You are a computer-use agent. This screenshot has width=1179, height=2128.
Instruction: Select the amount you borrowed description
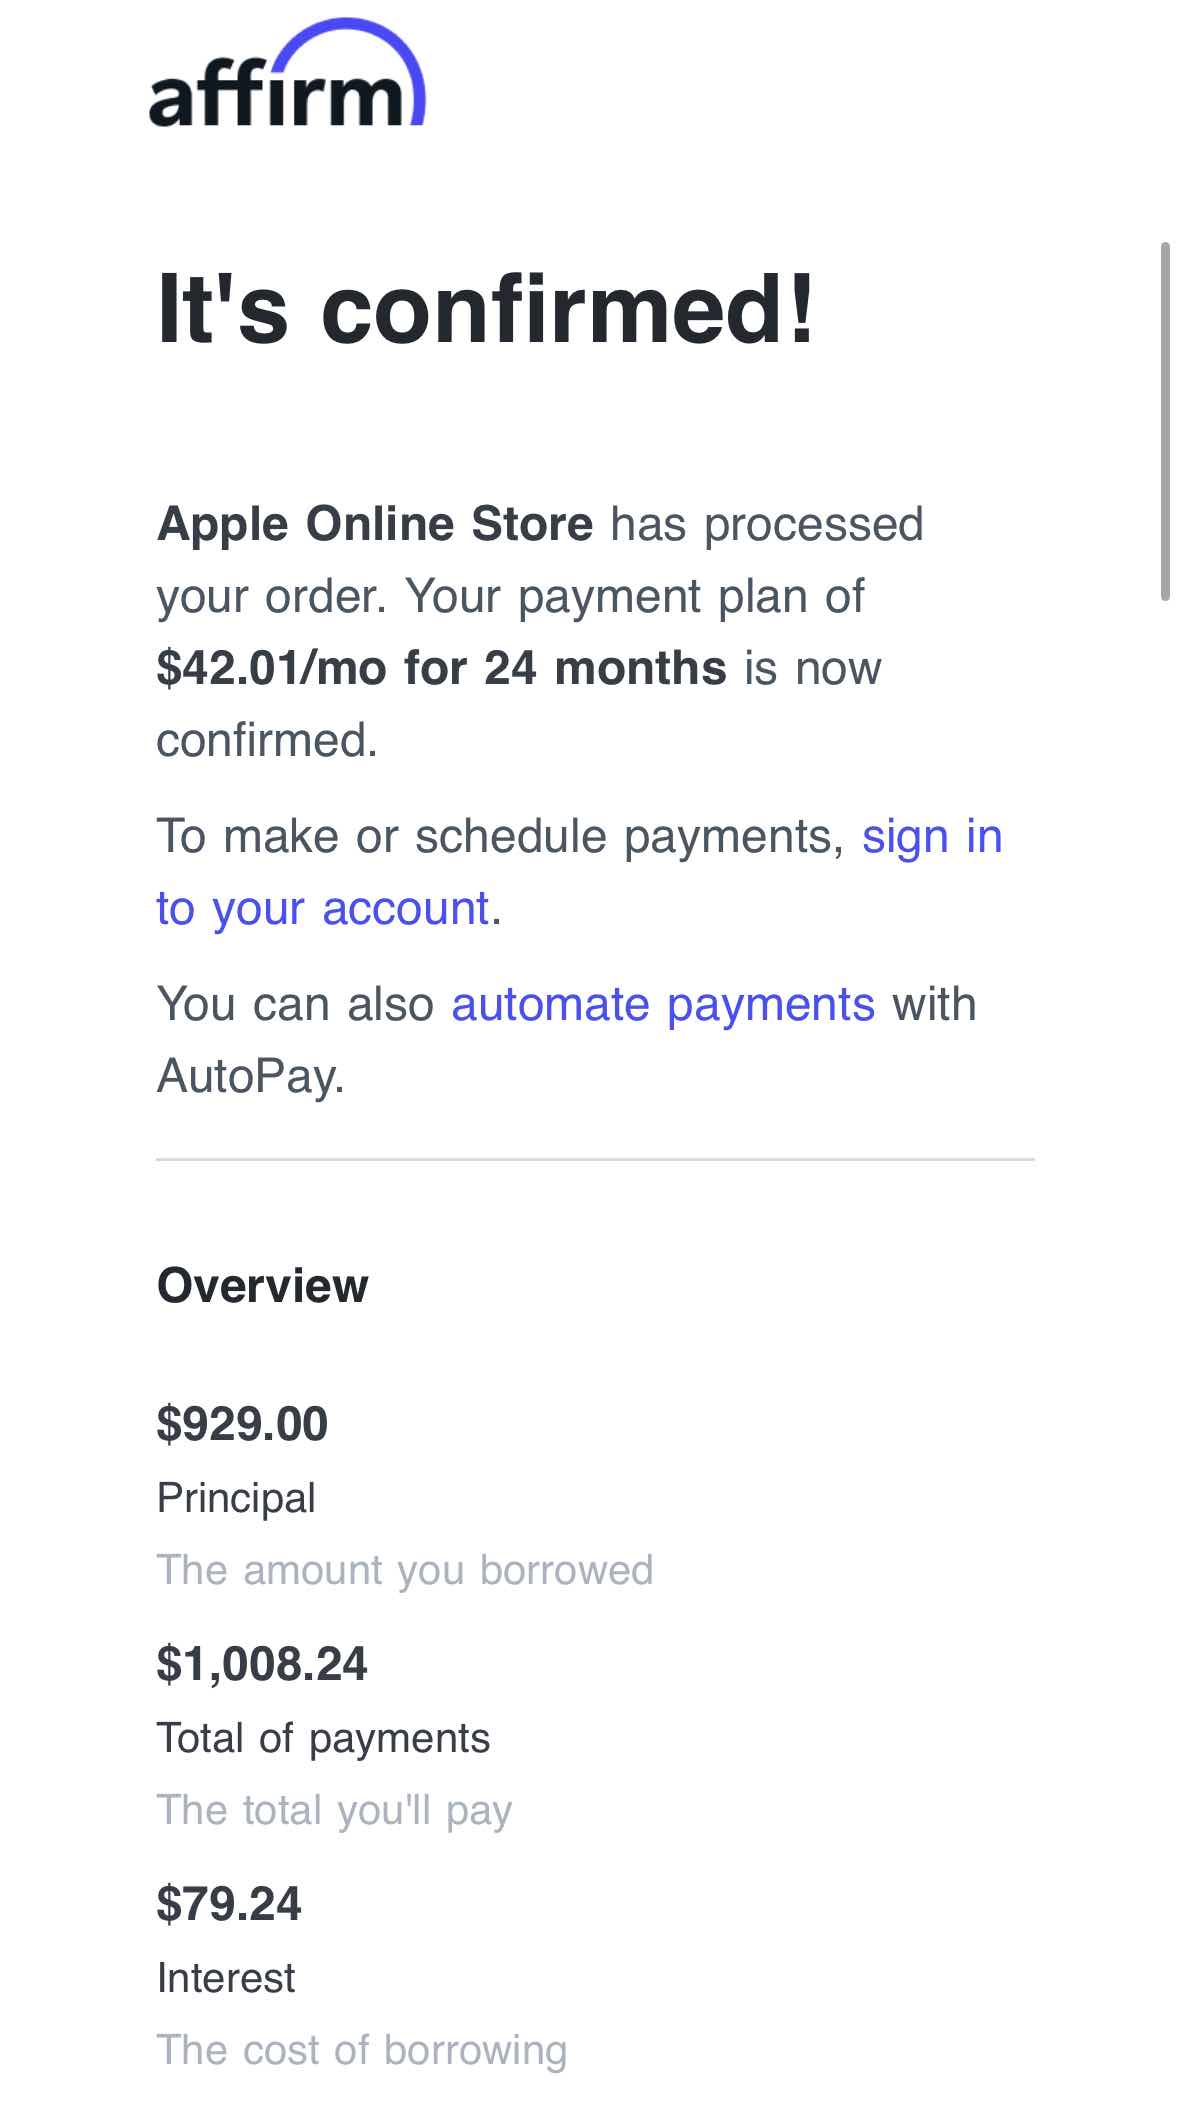point(404,1570)
